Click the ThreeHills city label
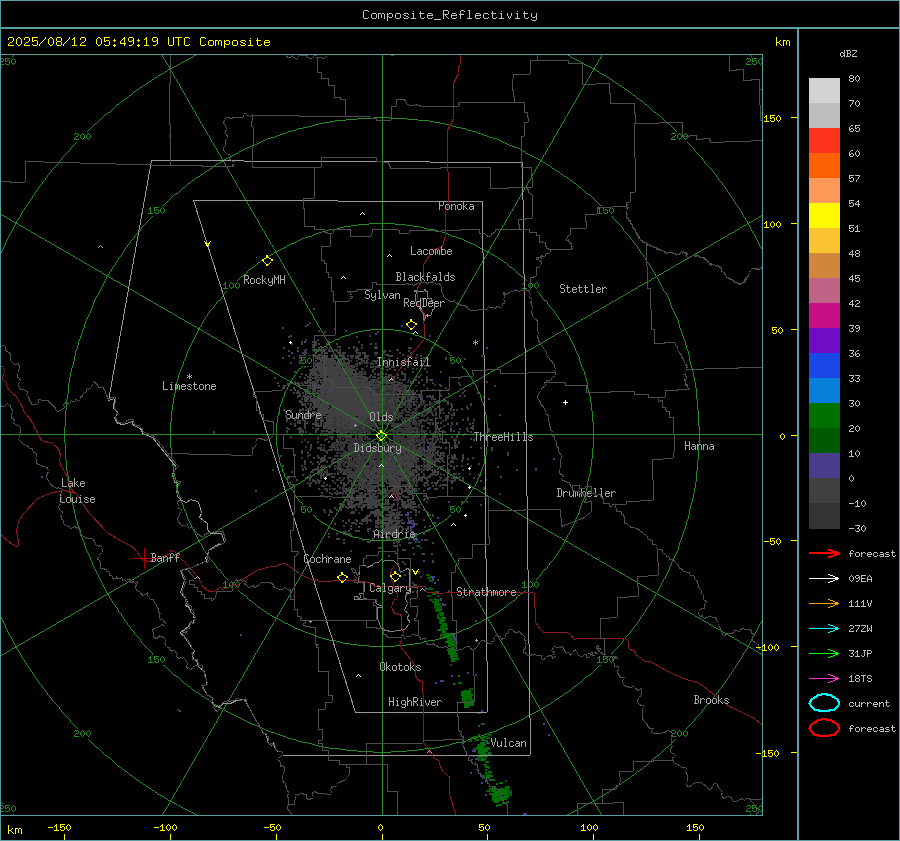 click(x=503, y=437)
